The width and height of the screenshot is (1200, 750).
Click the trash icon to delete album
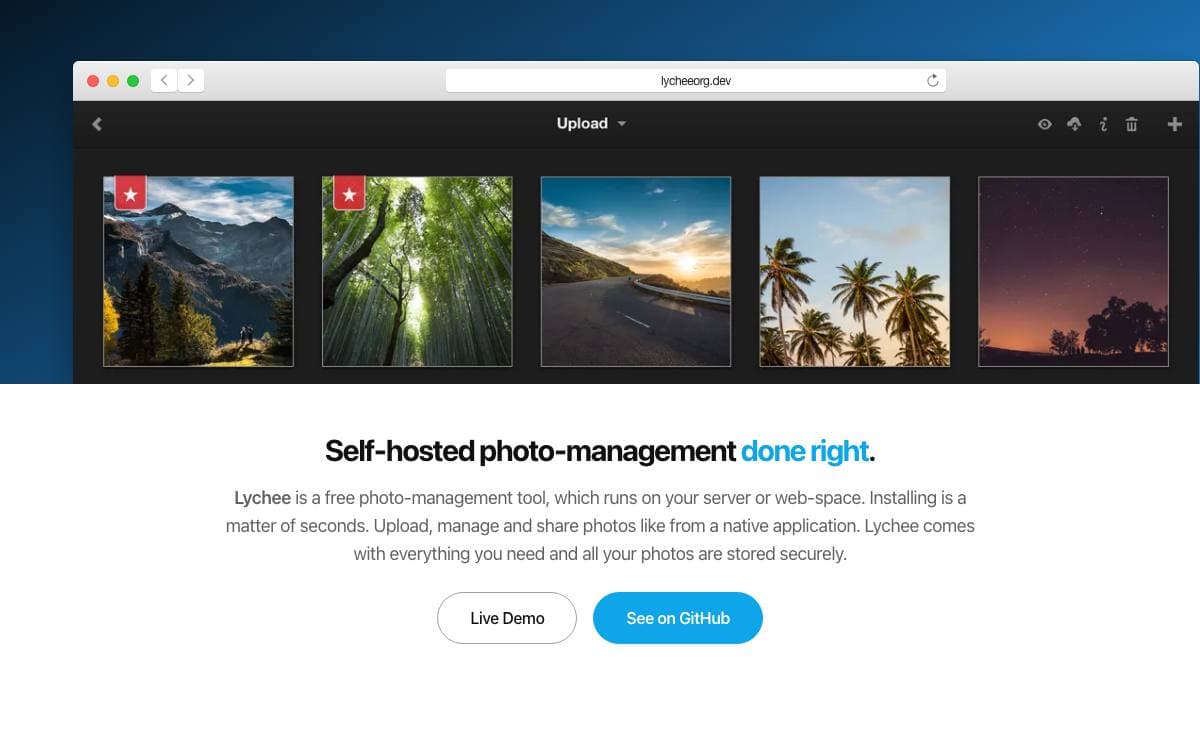[x=1131, y=124]
